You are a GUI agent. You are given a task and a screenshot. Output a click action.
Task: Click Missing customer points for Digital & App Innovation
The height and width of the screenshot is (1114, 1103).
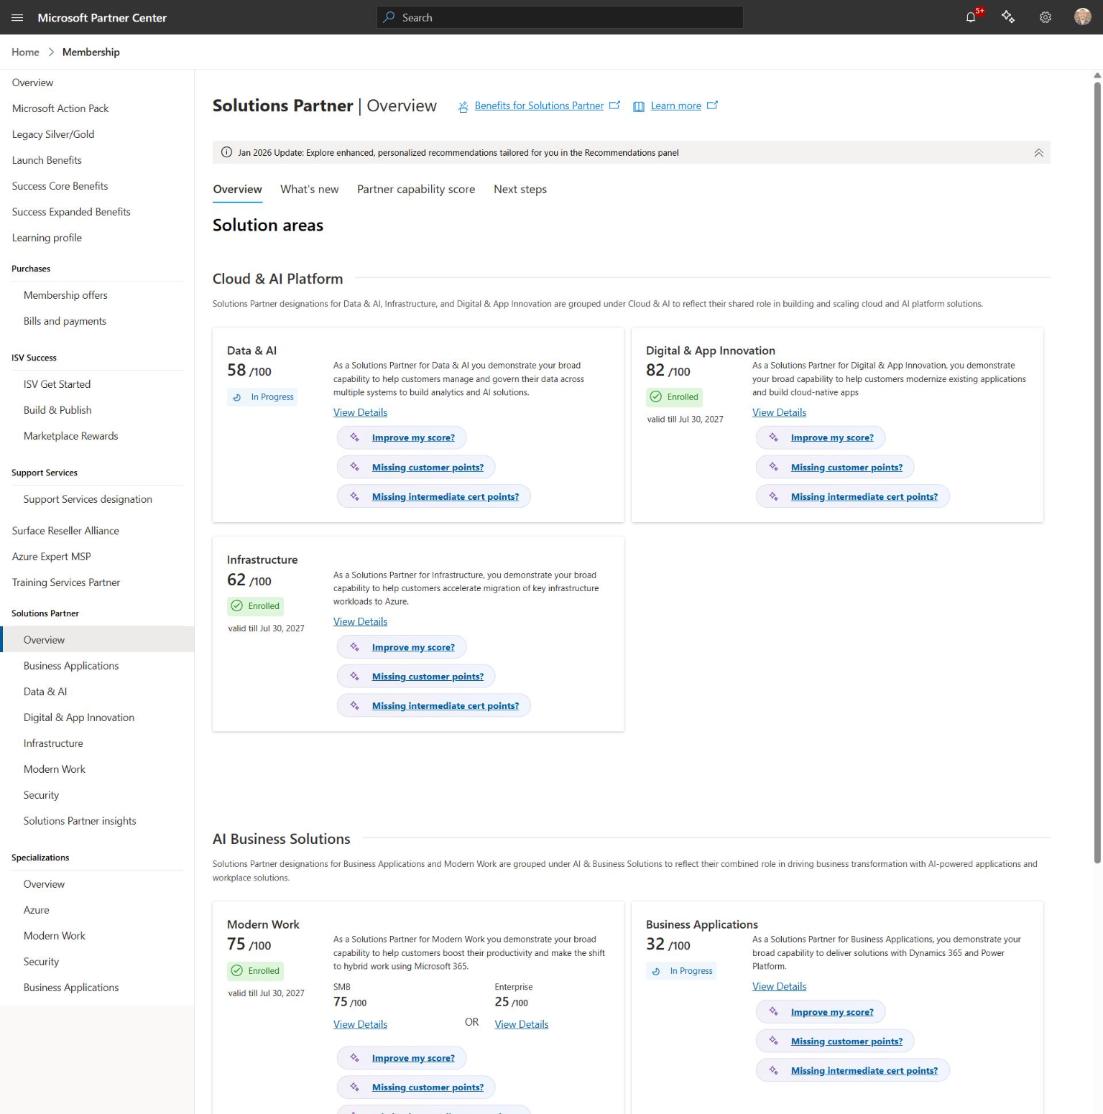tap(847, 467)
